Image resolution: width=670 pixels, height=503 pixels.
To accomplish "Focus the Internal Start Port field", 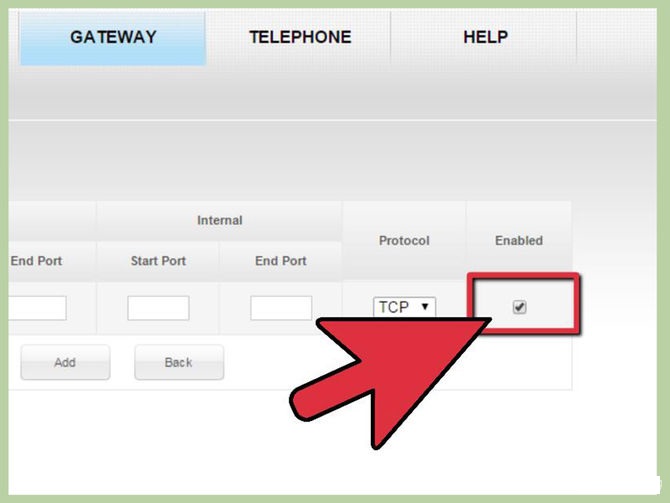I will 158,308.
